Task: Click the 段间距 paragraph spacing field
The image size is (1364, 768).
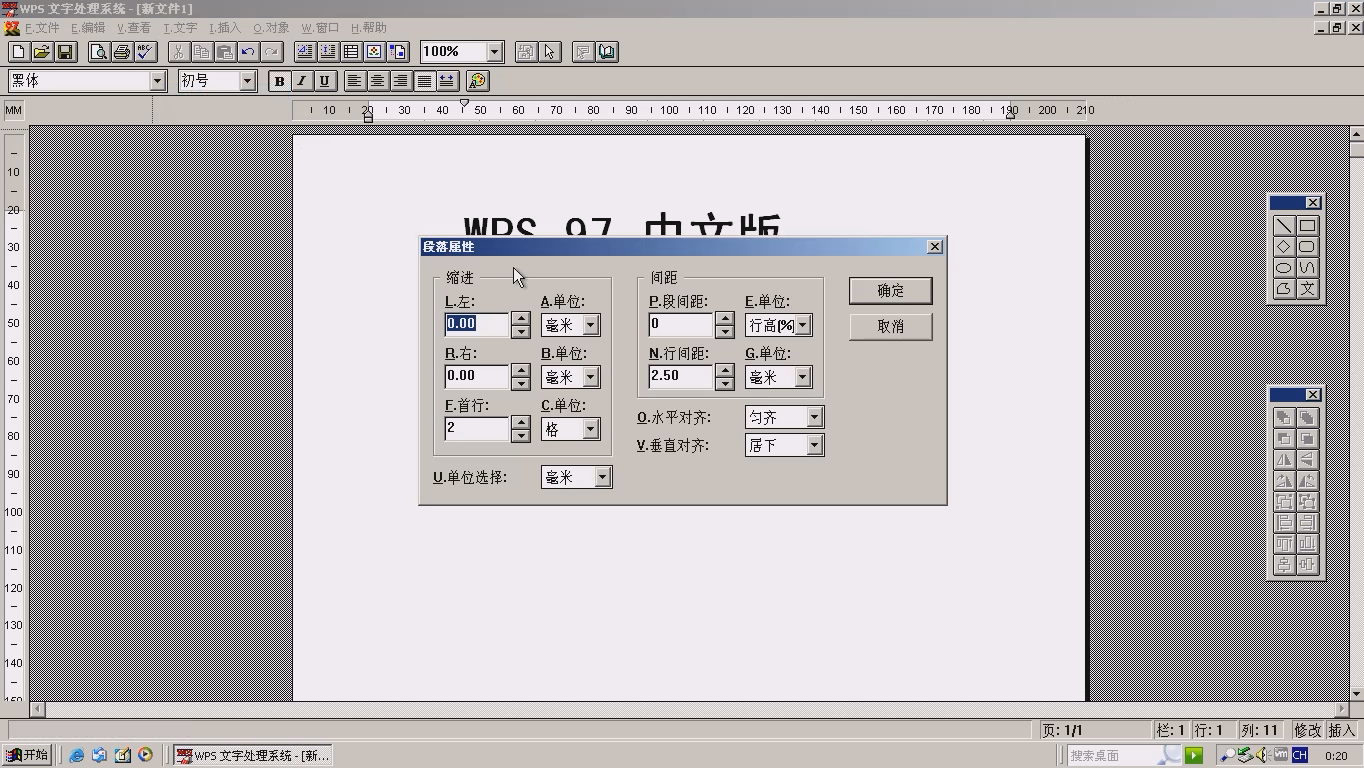Action: (681, 324)
